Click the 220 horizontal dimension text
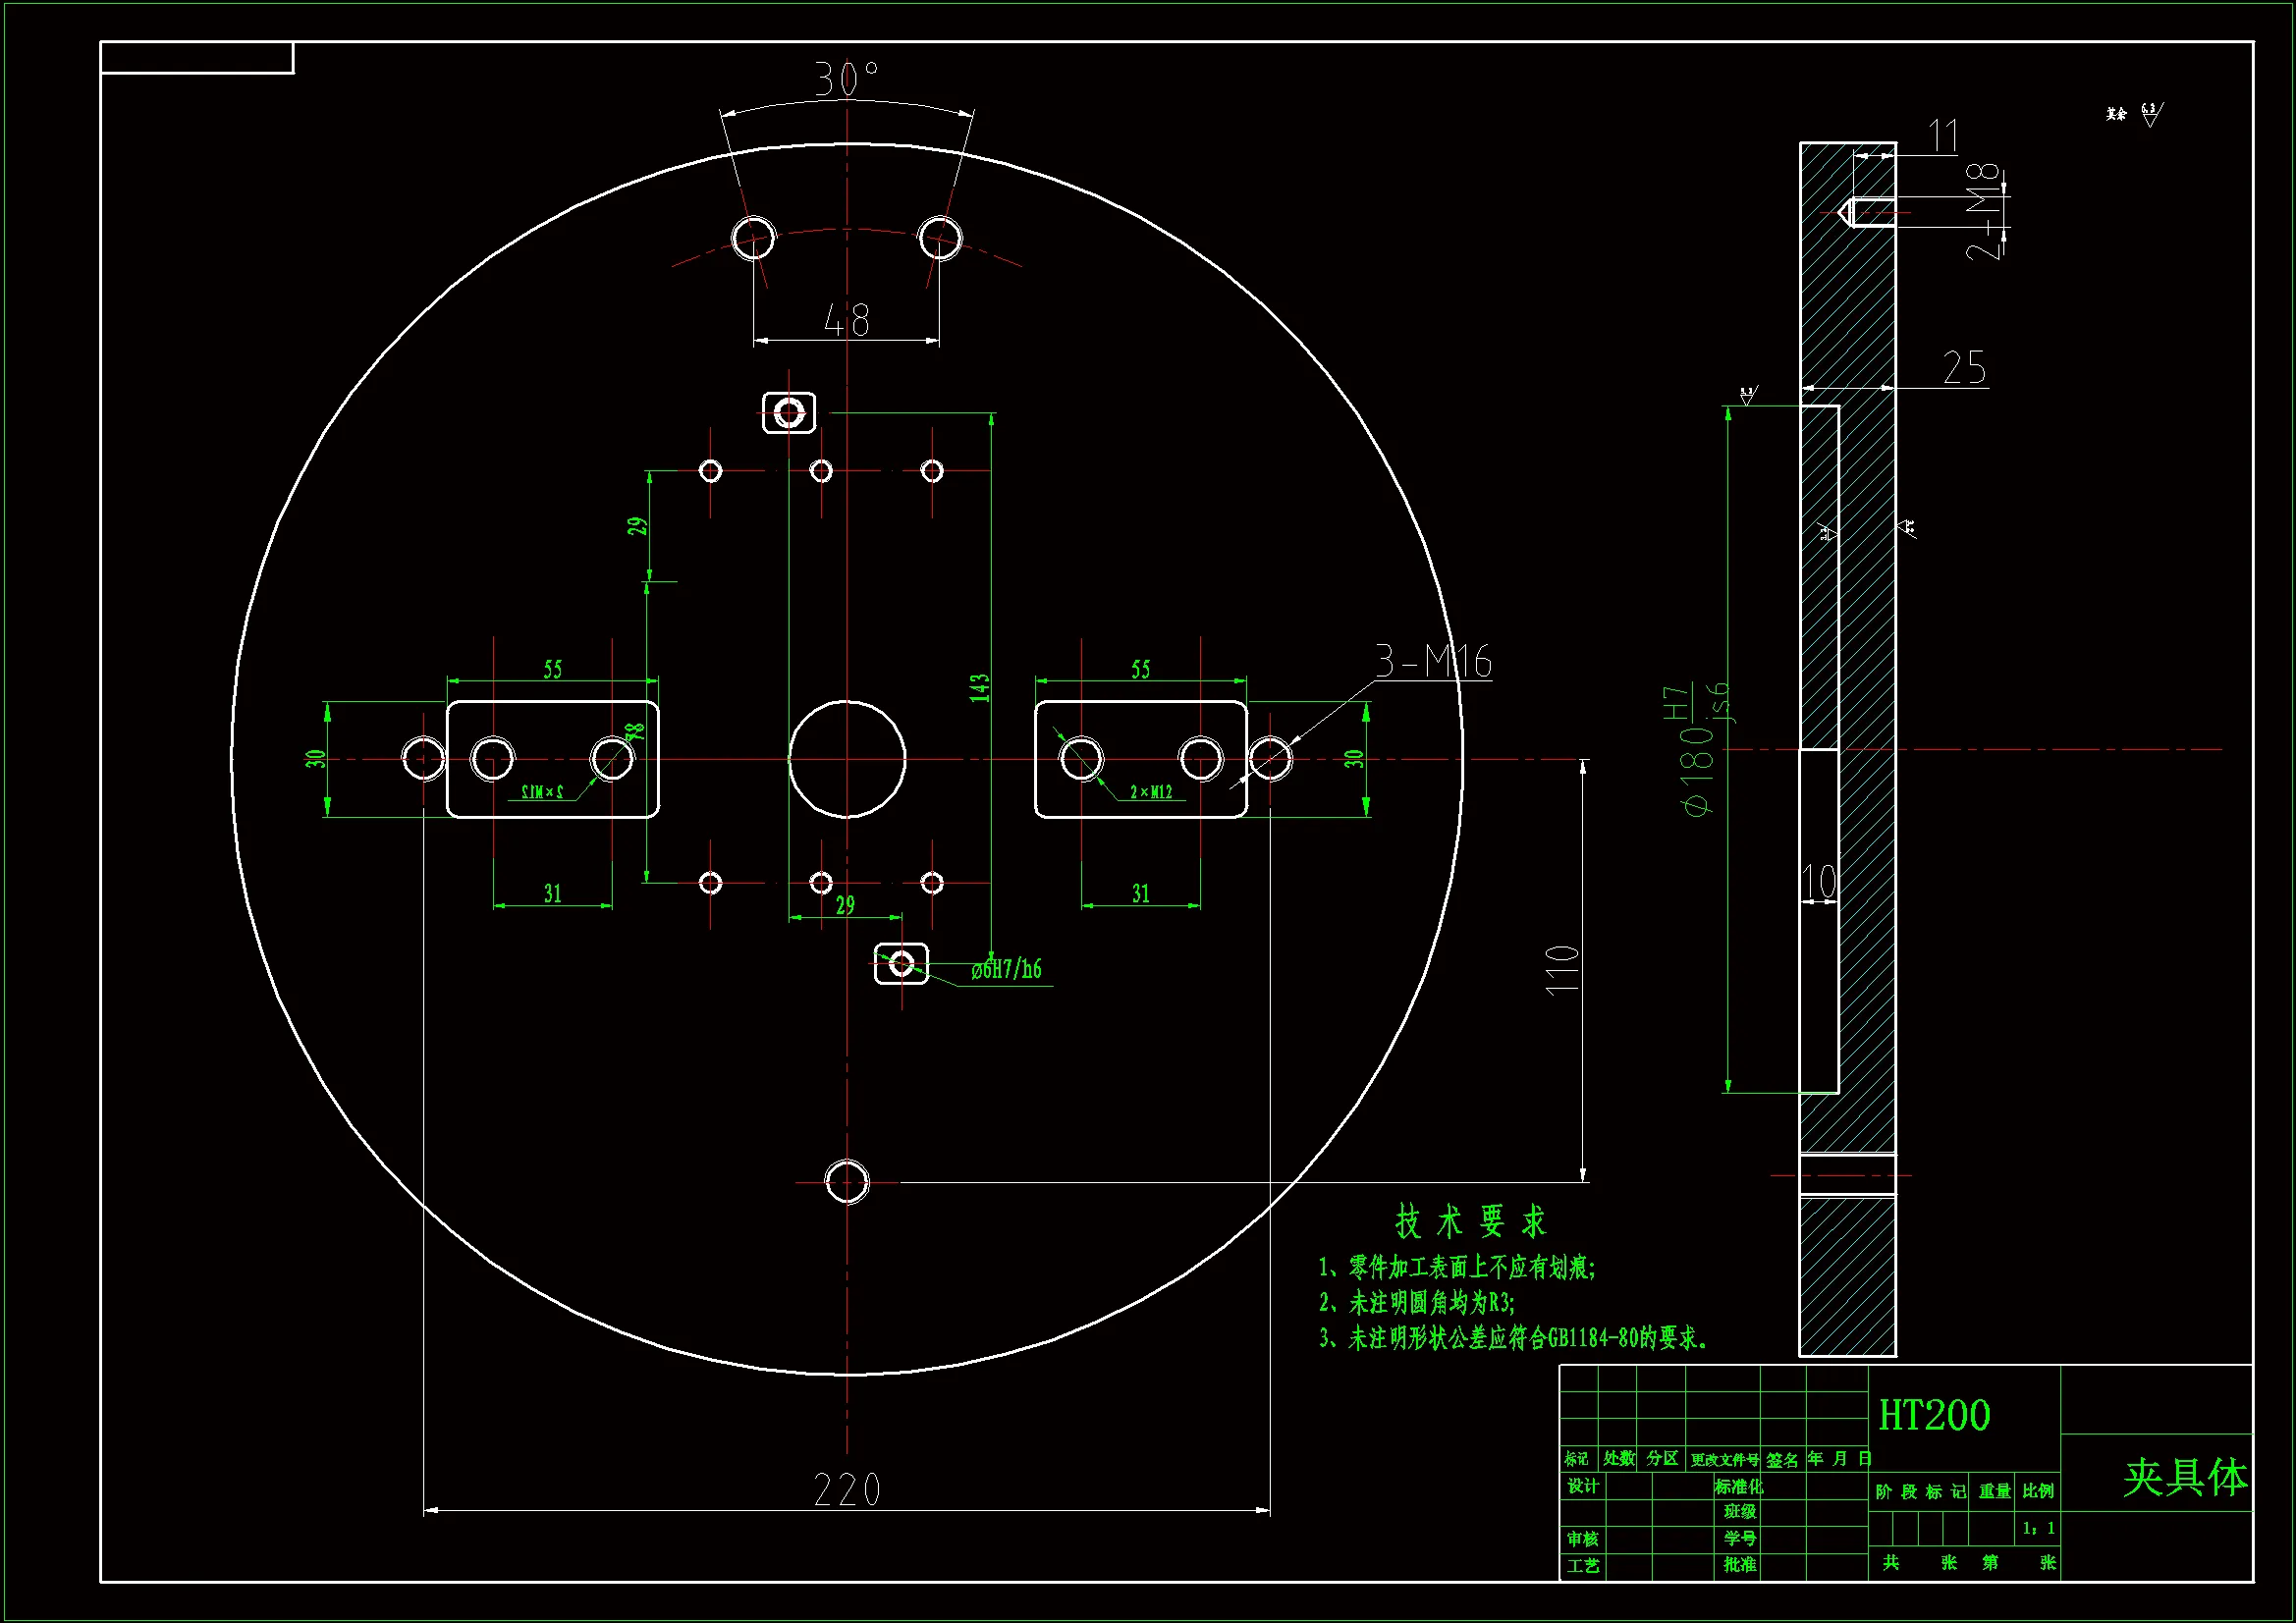Screen dimensions: 2296x1623 (x=846, y=1490)
